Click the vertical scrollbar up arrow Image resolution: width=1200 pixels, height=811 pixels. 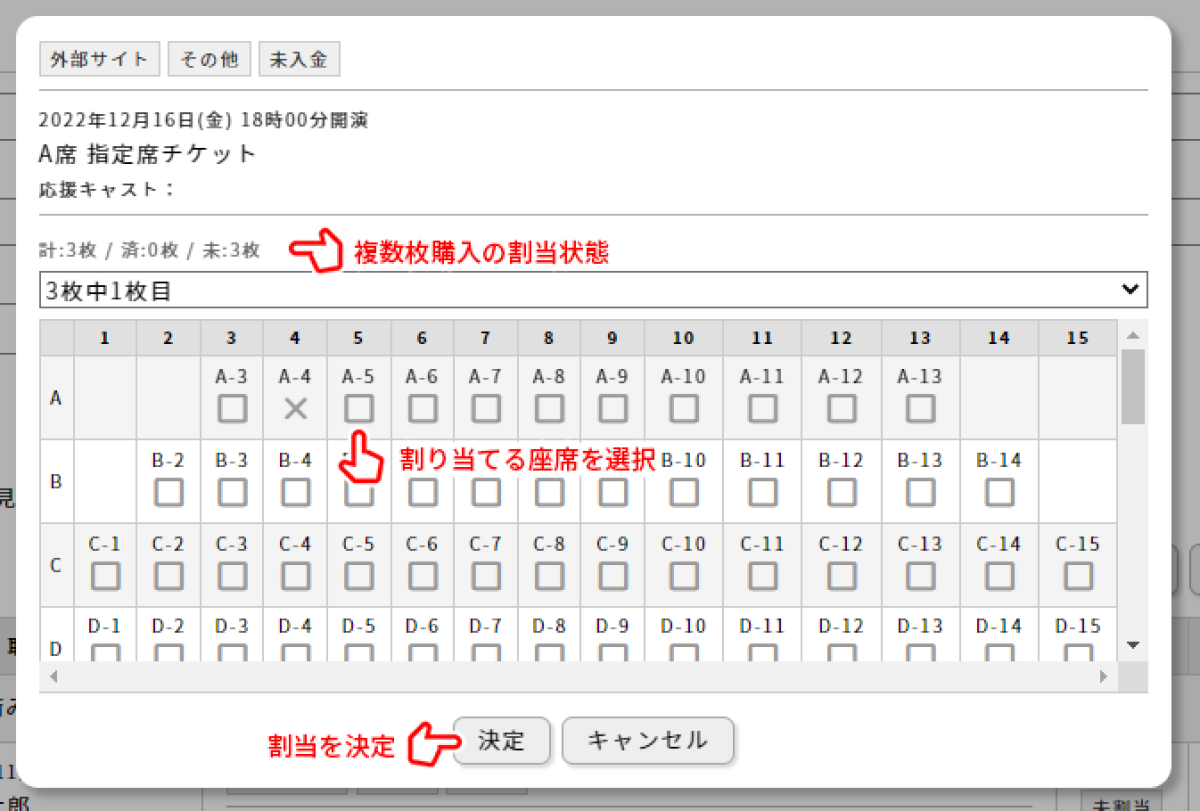(x=1132, y=335)
